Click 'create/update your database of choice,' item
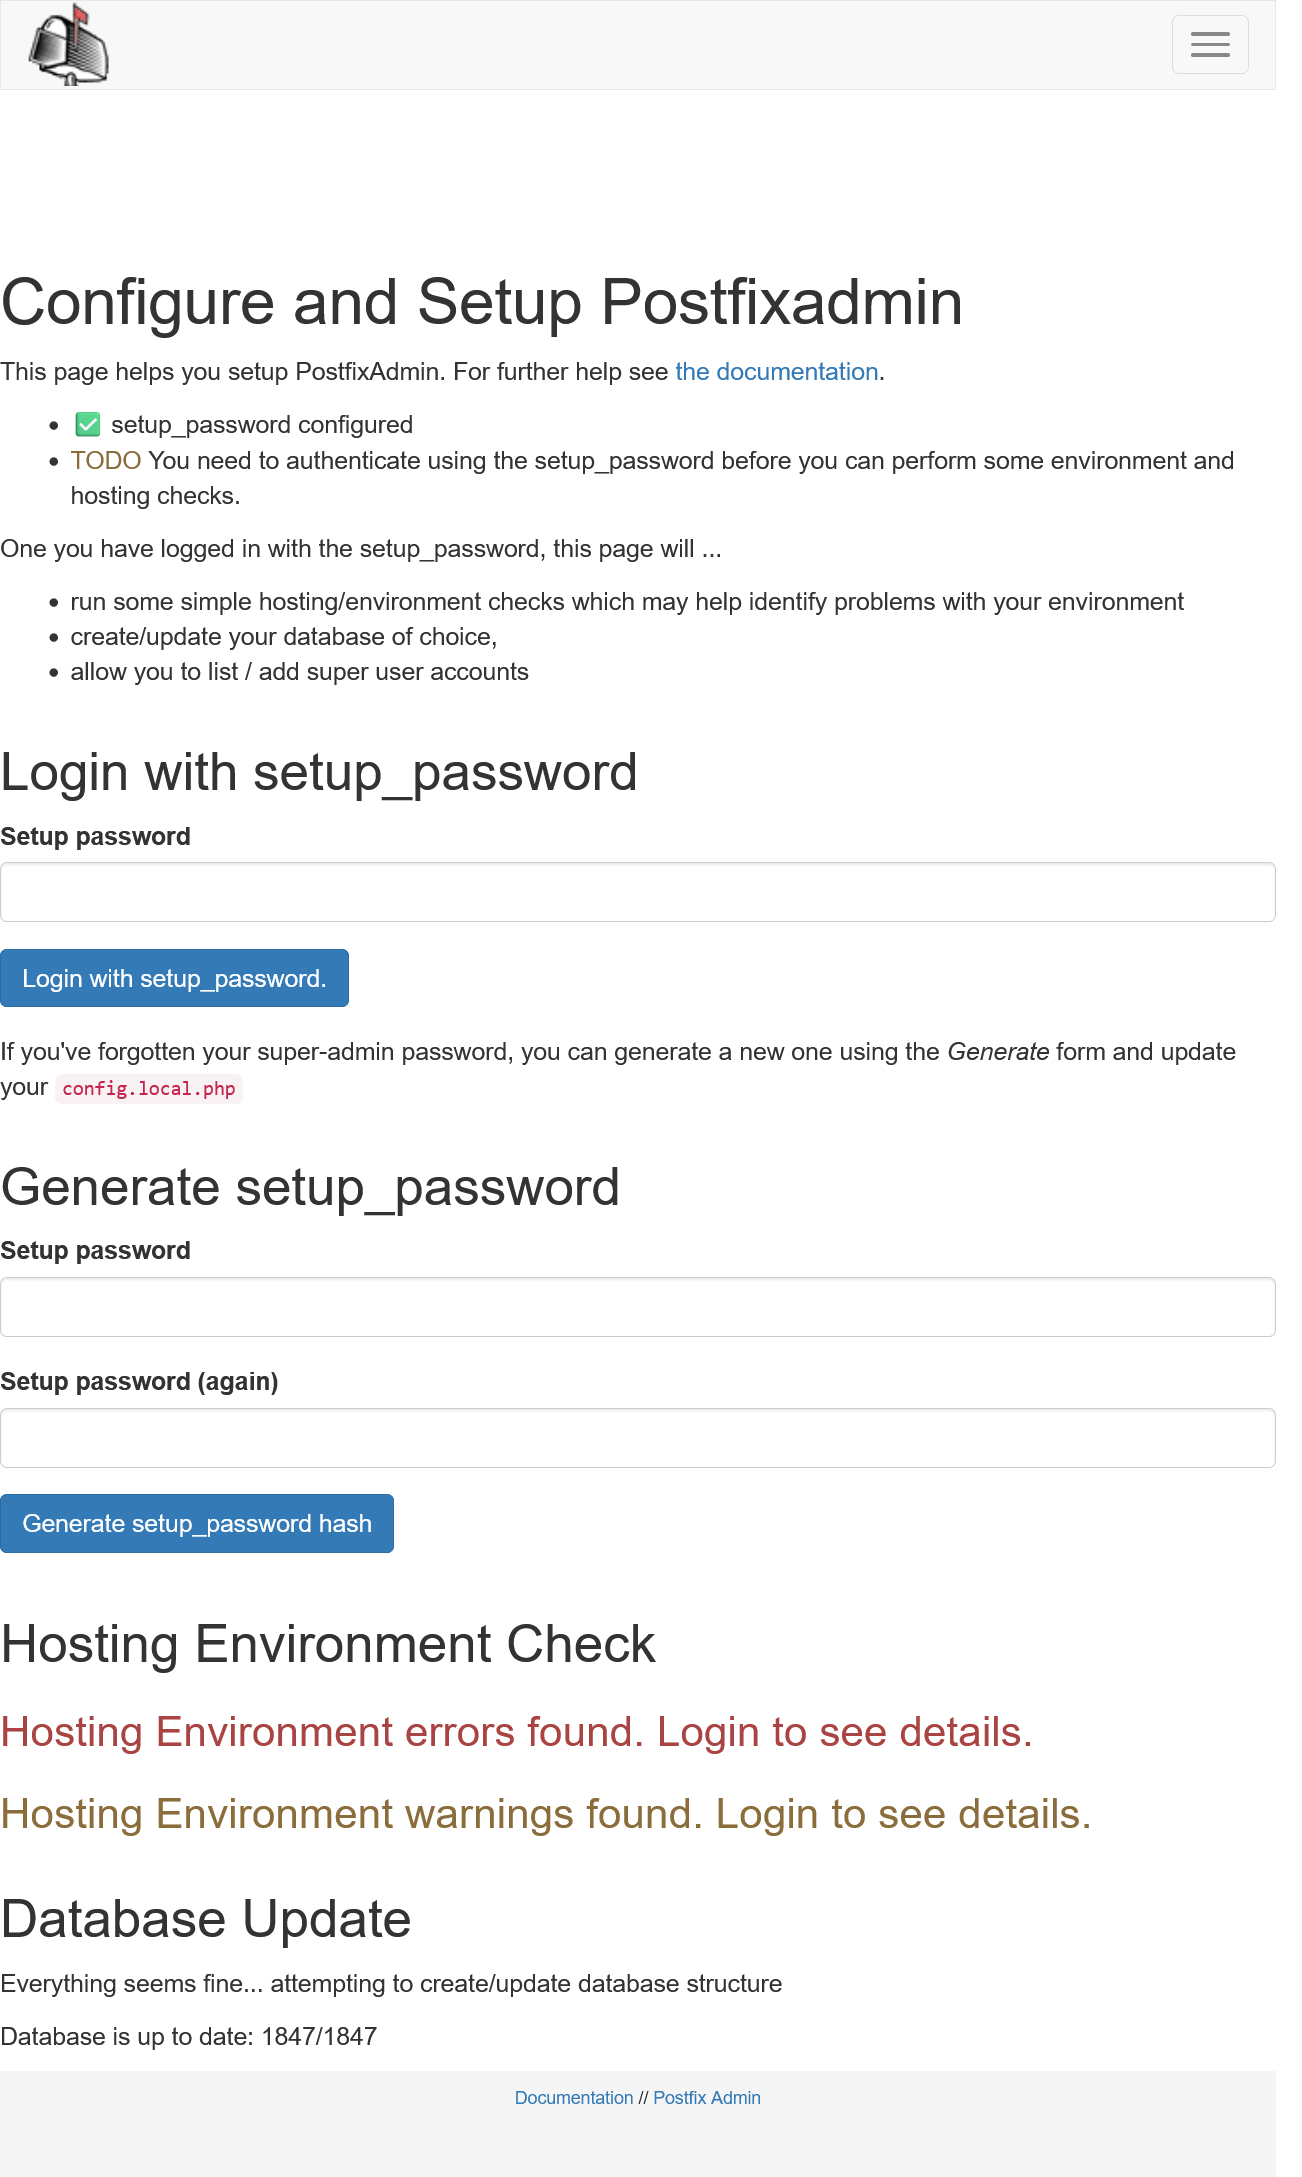1302x2177 pixels. pyautogui.click(x=284, y=637)
